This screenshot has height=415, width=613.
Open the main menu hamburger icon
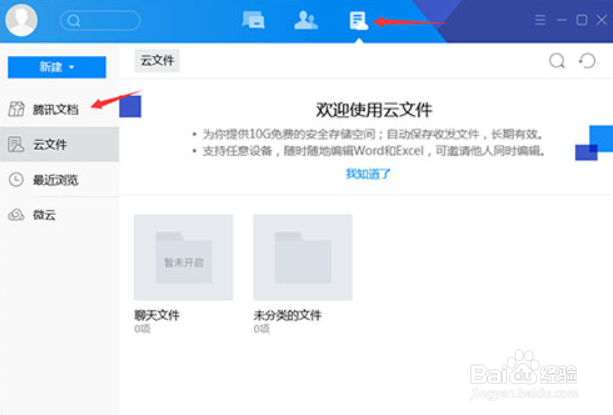[540, 20]
